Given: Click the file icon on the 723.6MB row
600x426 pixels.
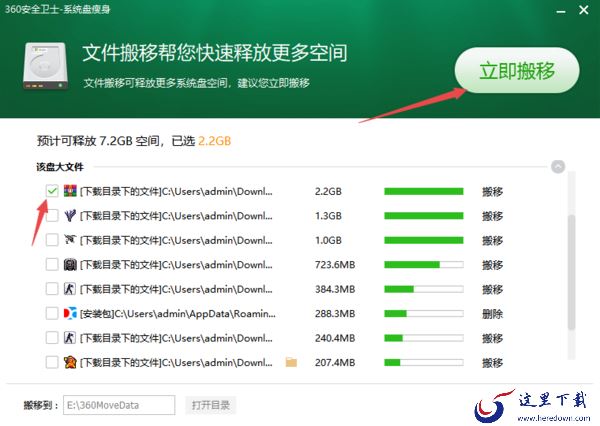Looking at the screenshot, I should [70, 264].
